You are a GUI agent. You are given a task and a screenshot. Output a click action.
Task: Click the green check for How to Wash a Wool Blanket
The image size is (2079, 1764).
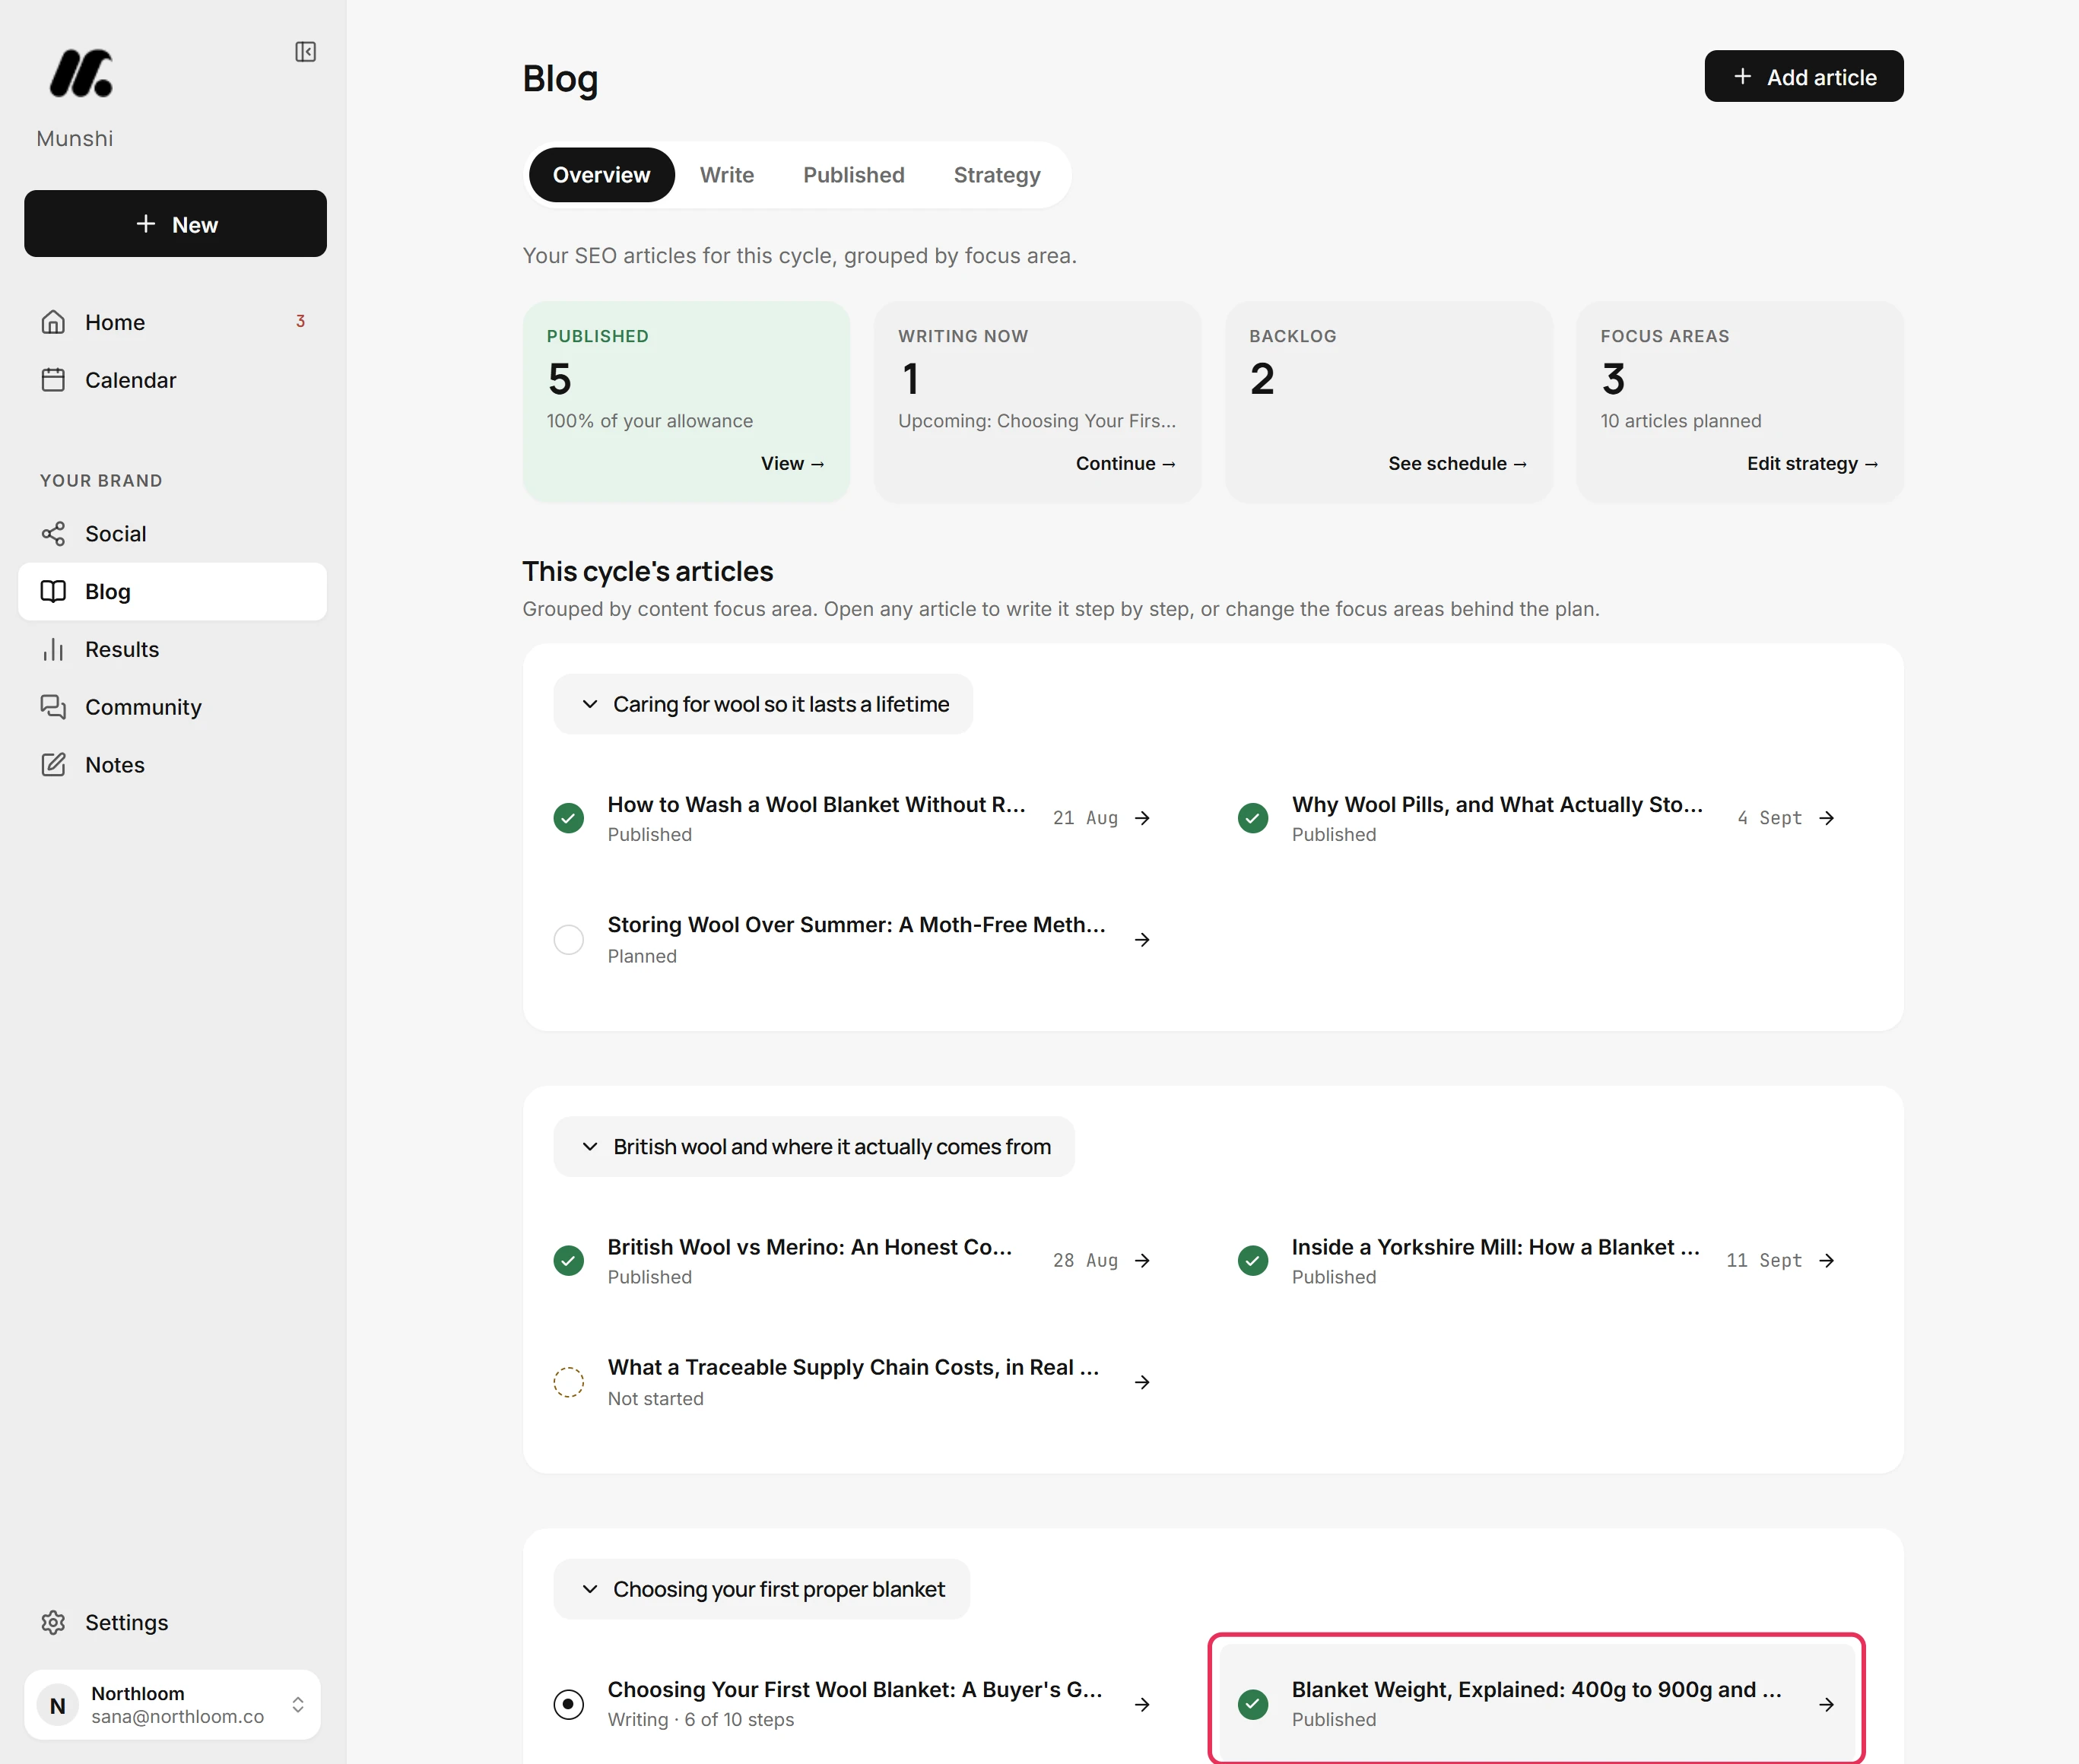click(x=569, y=818)
